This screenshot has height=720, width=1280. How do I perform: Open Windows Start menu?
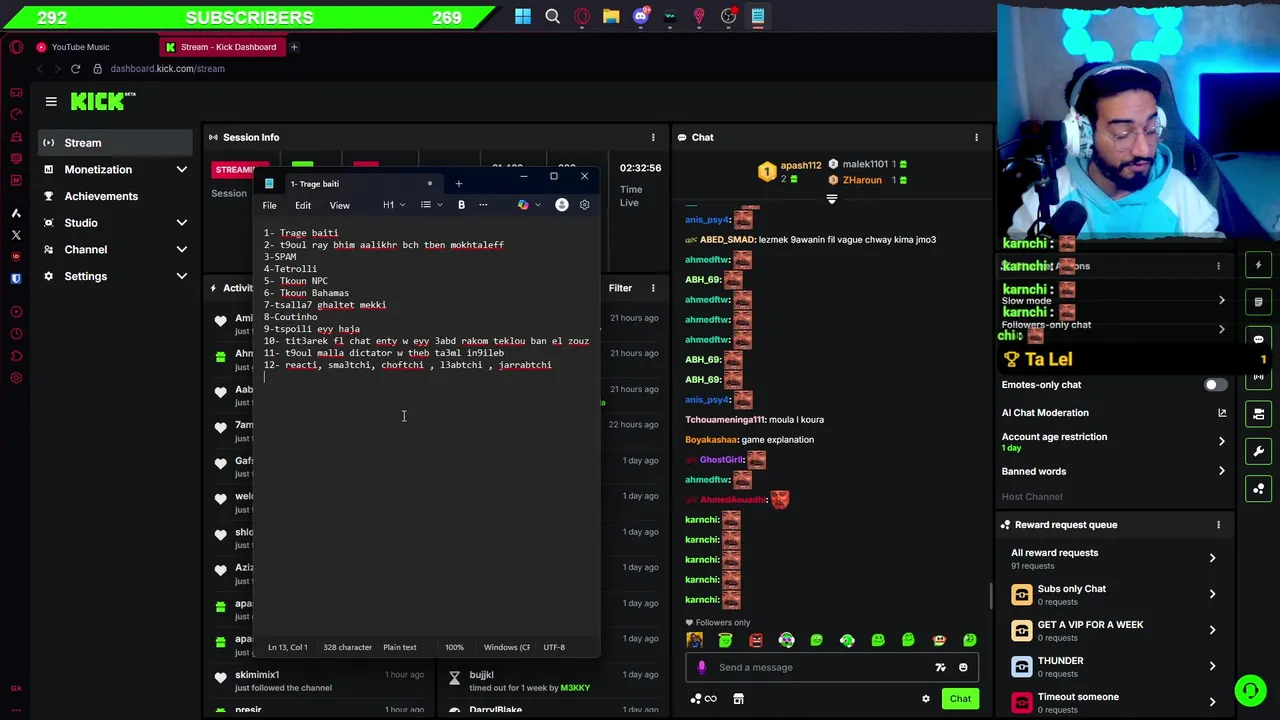(x=523, y=16)
